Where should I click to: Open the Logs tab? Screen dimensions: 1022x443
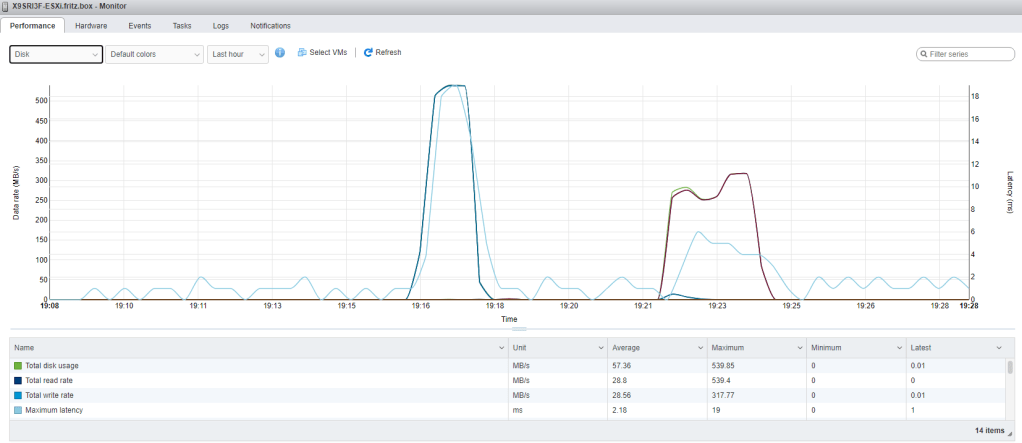220,26
